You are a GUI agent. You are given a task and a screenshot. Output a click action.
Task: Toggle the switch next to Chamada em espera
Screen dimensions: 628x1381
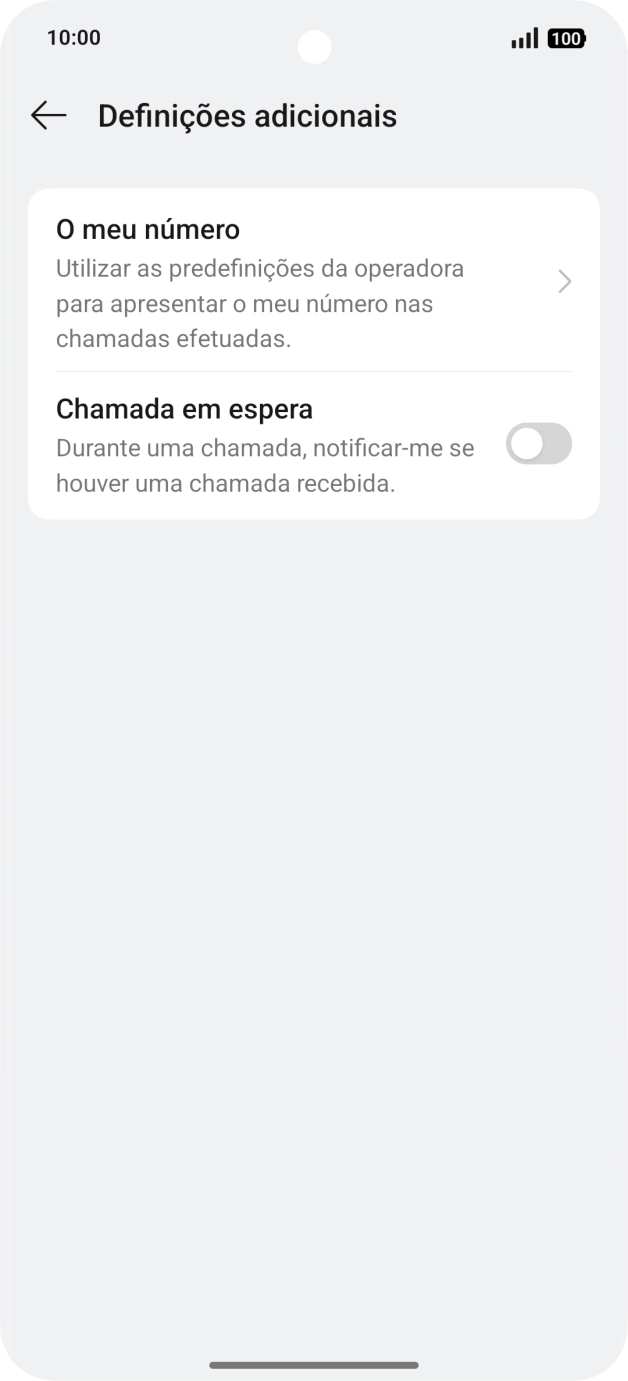click(538, 443)
